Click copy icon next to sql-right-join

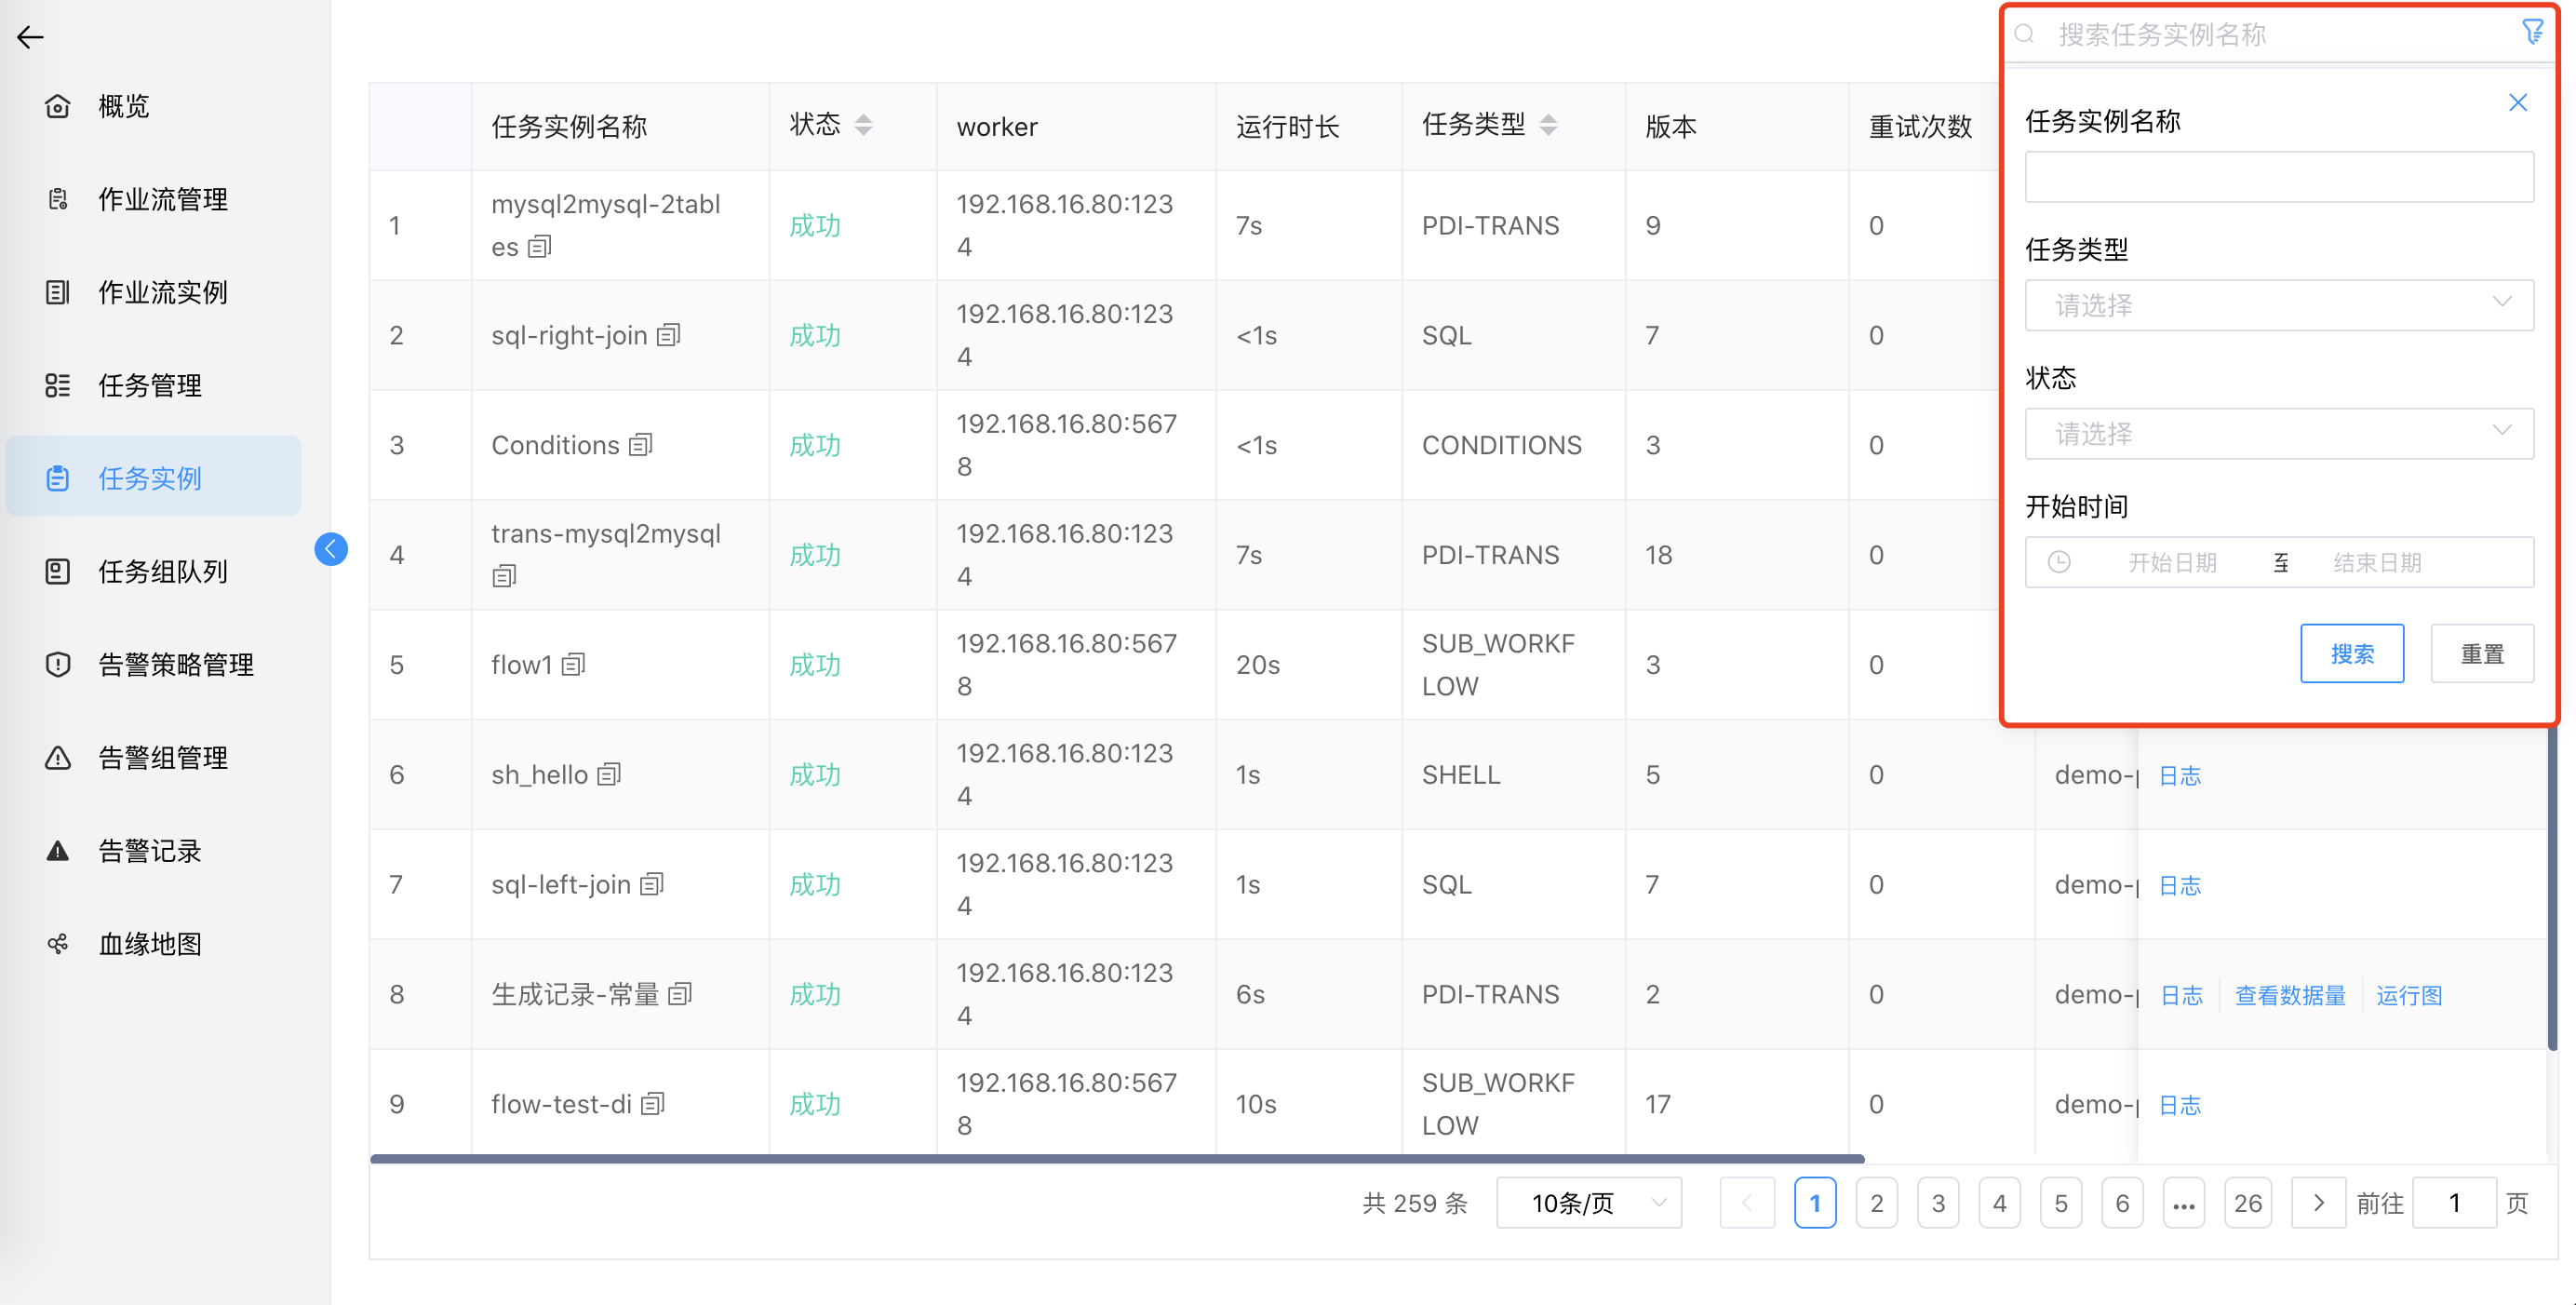[669, 335]
